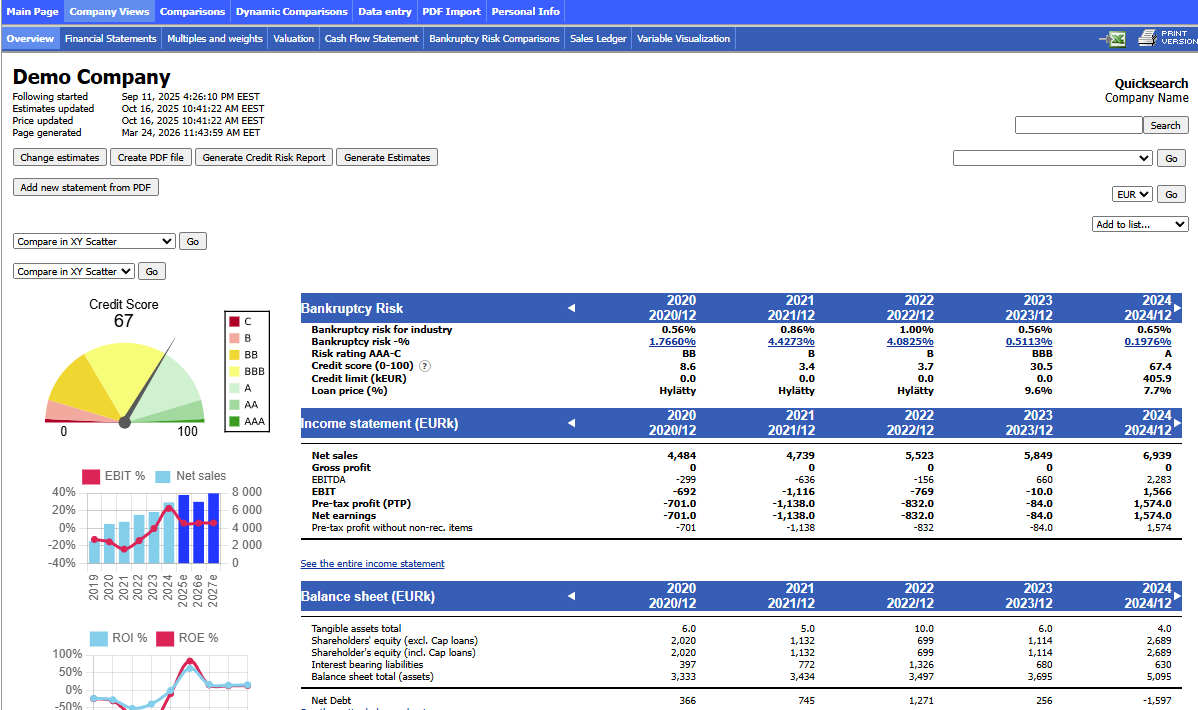Advance Bankruptcy Risk years with right arrow
Screen dimensions: 1198x710
point(1177,308)
